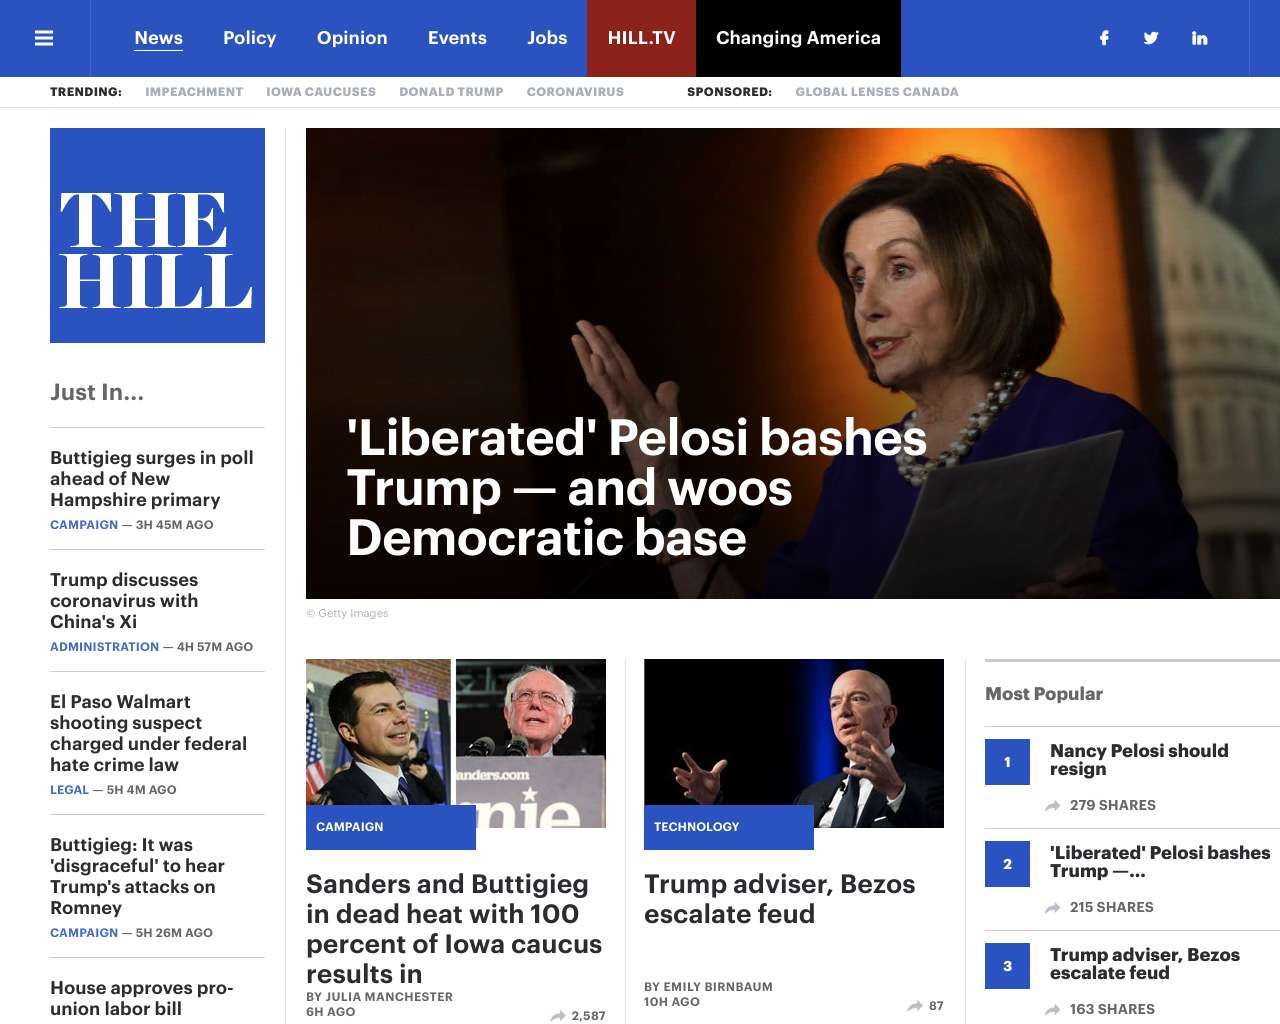The image size is (1280, 1024).
Task: Open most popular item Nancy Pelosi should resign
Action: 1139,759
